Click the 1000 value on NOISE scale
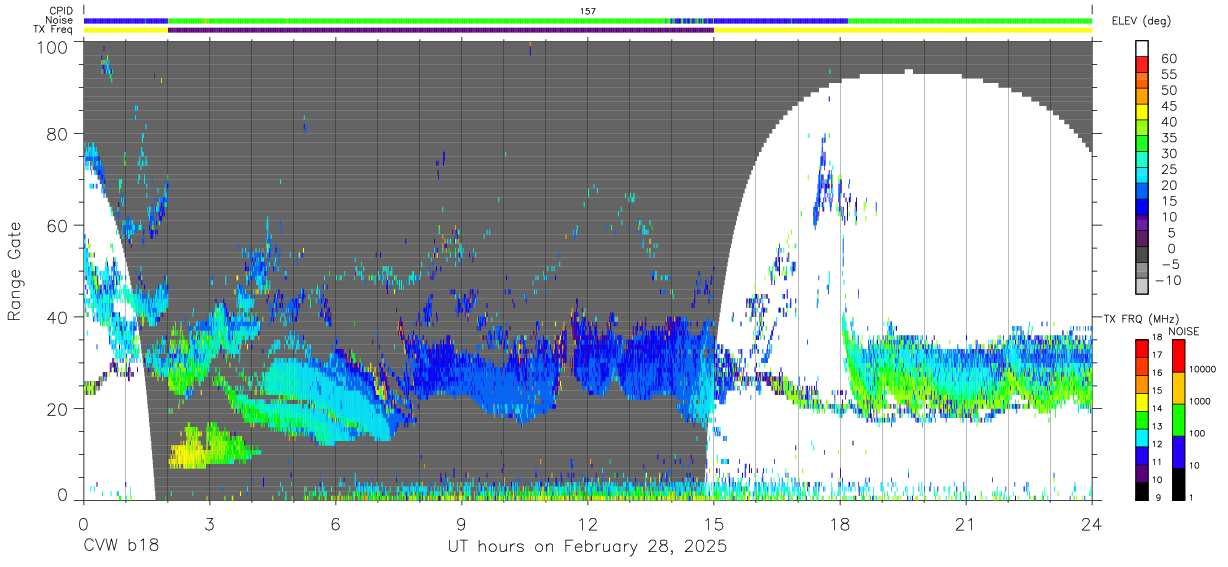 click(1202, 402)
